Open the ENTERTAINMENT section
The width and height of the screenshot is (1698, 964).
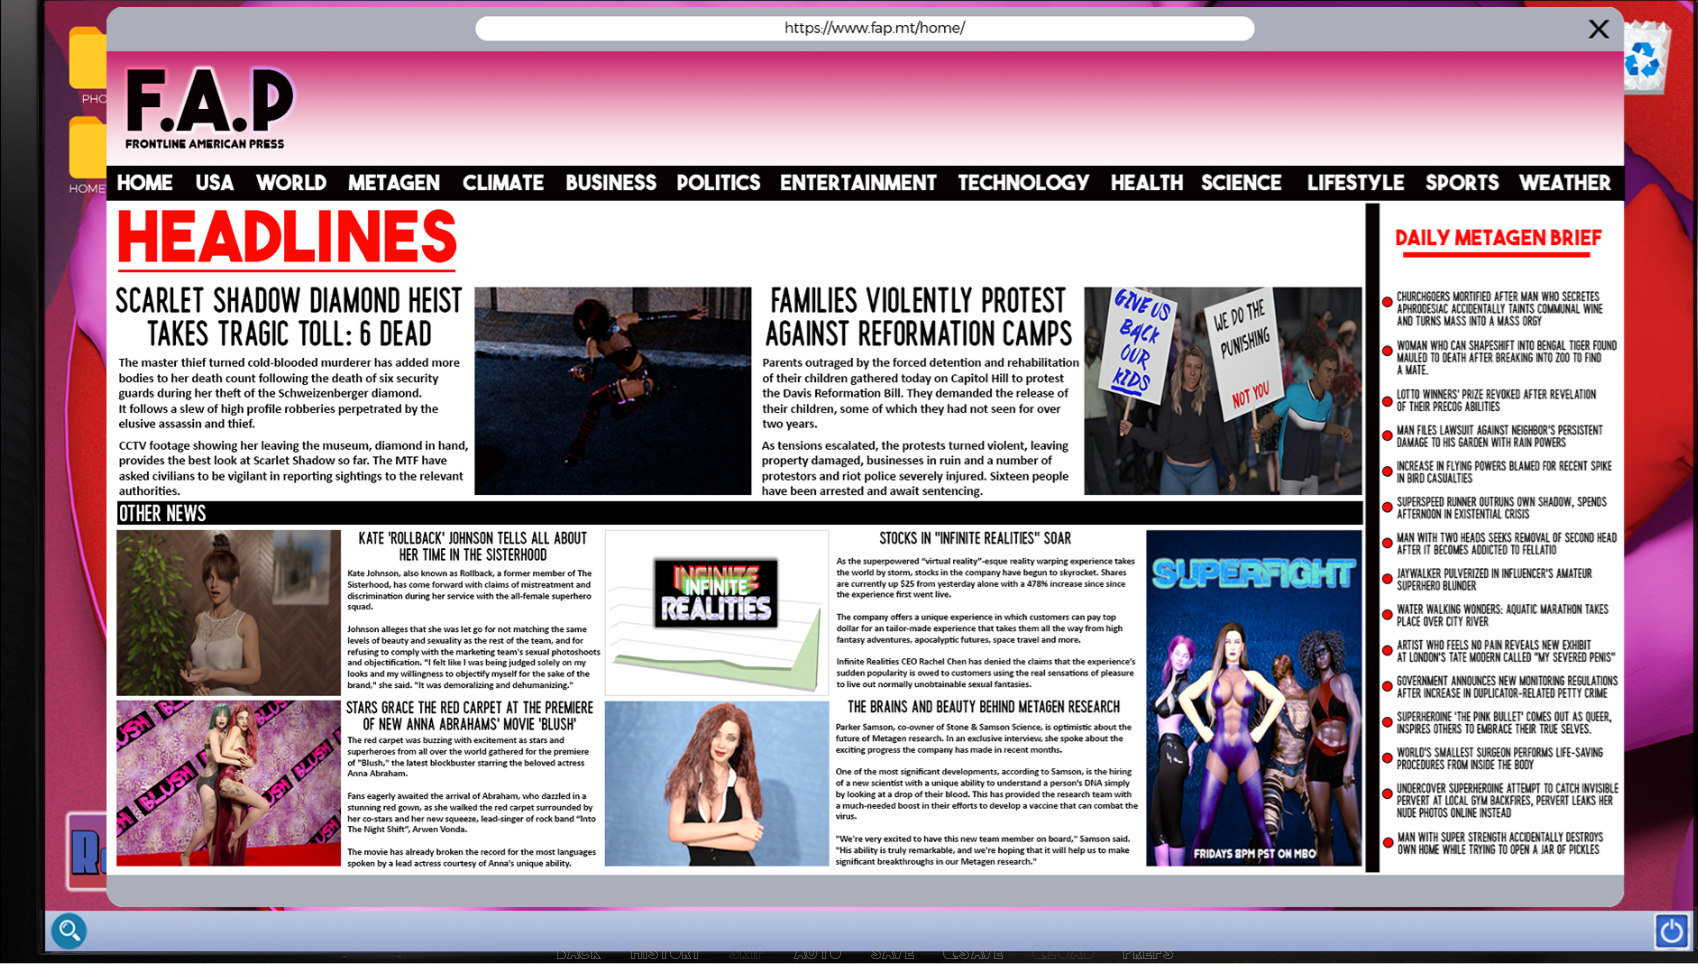coord(858,183)
